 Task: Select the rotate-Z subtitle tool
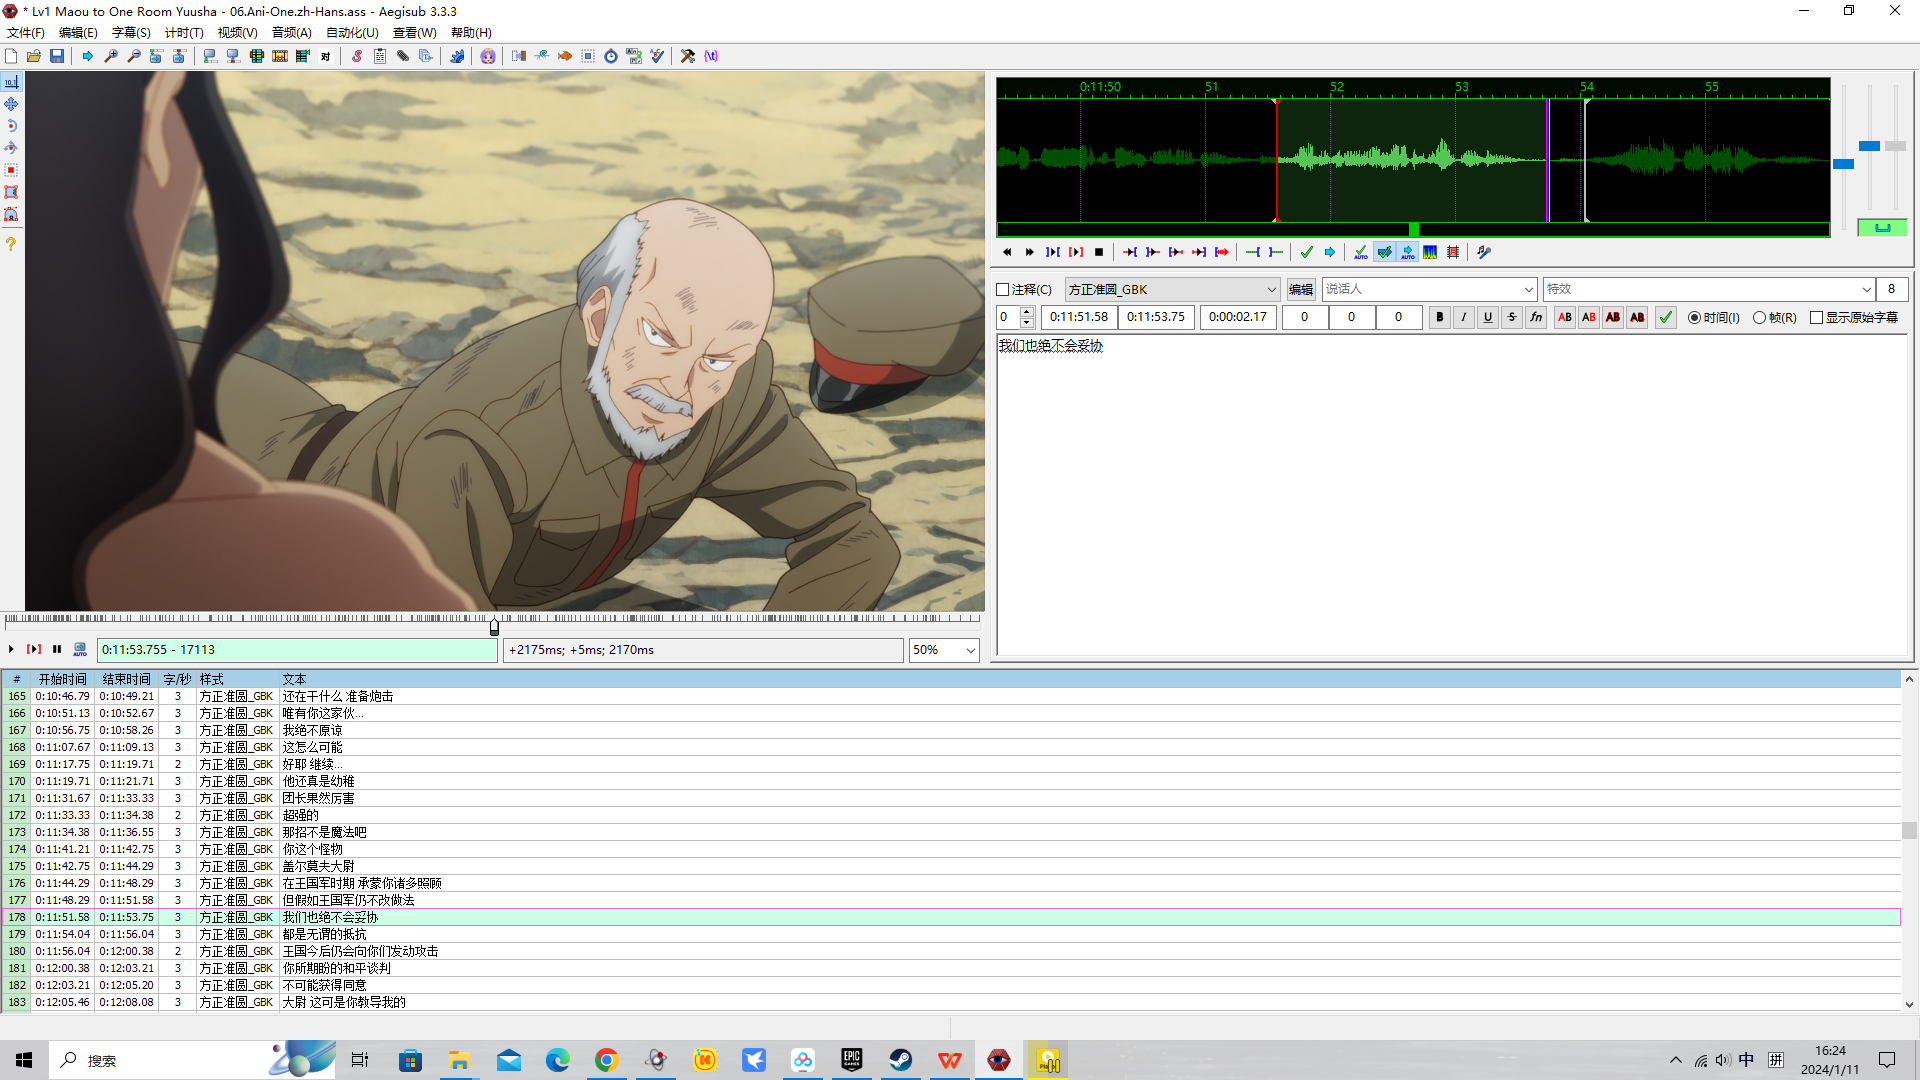click(x=11, y=126)
